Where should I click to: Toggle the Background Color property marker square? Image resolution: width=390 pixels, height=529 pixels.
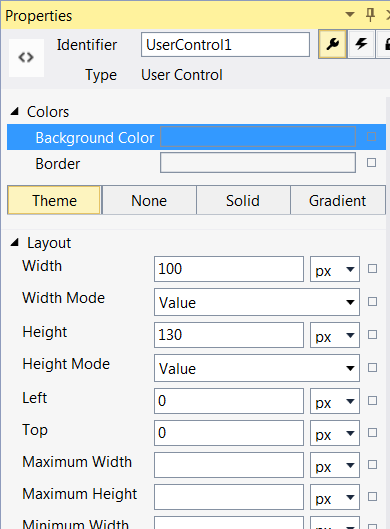pos(371,137)
